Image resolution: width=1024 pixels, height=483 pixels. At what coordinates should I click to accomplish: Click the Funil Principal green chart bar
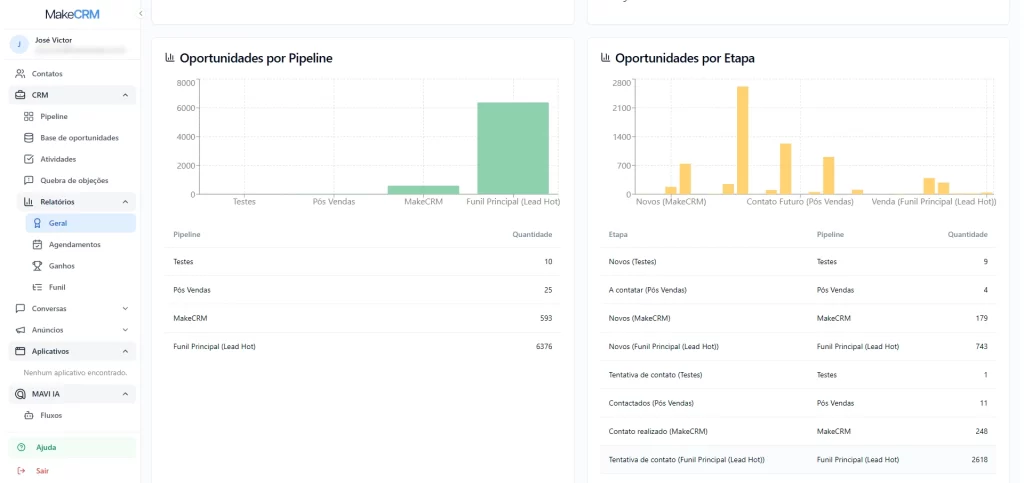pos(512,148)
